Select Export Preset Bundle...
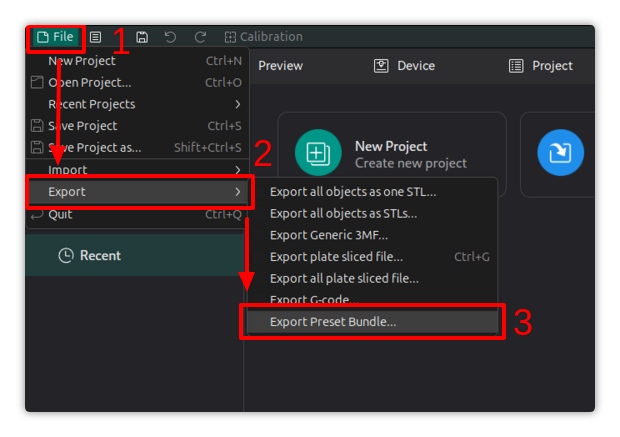Image resolution: width=620 pixels, height=437 pixels. coord(372,322)
